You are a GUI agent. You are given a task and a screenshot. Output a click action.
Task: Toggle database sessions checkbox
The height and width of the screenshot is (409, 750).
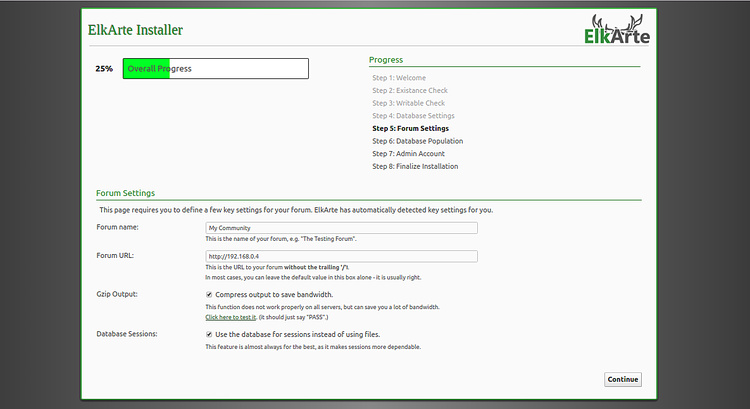[x=209, y=334]
